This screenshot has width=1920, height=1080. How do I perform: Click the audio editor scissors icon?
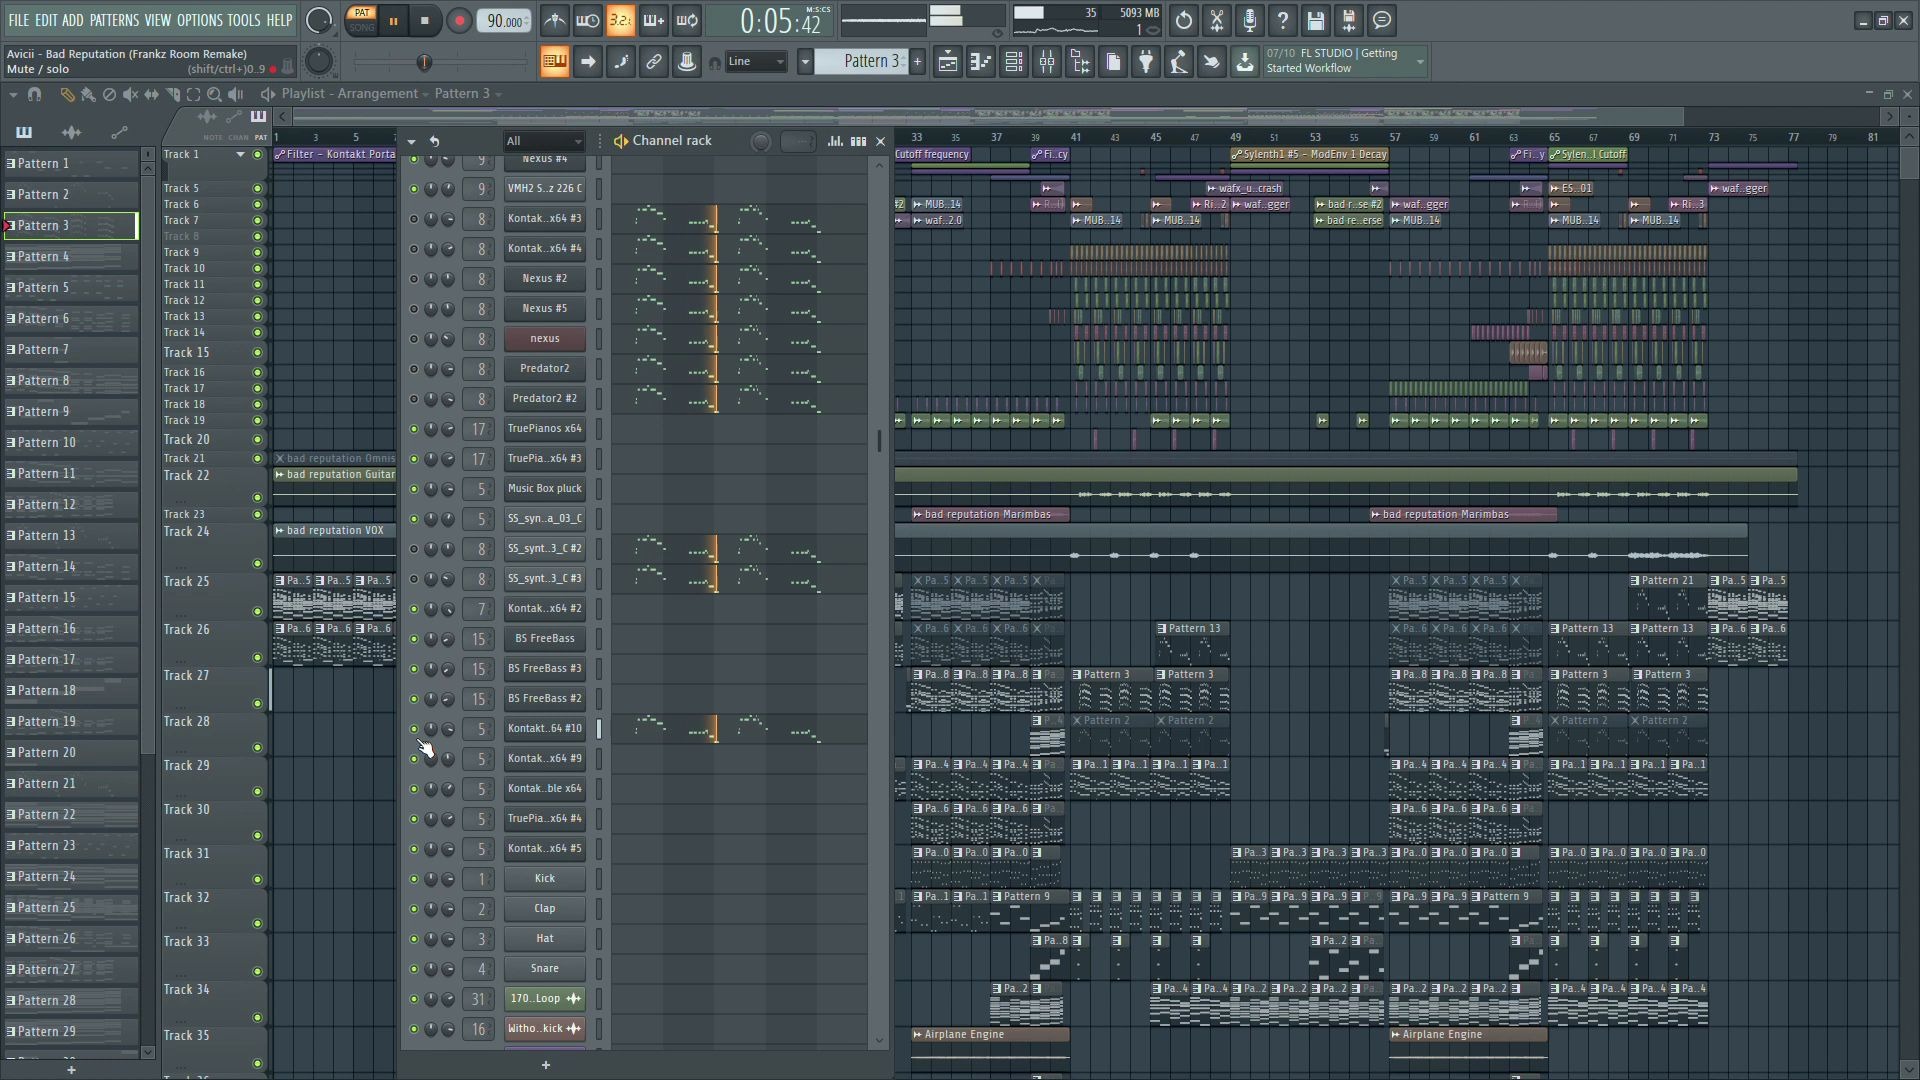point(1217,20)
